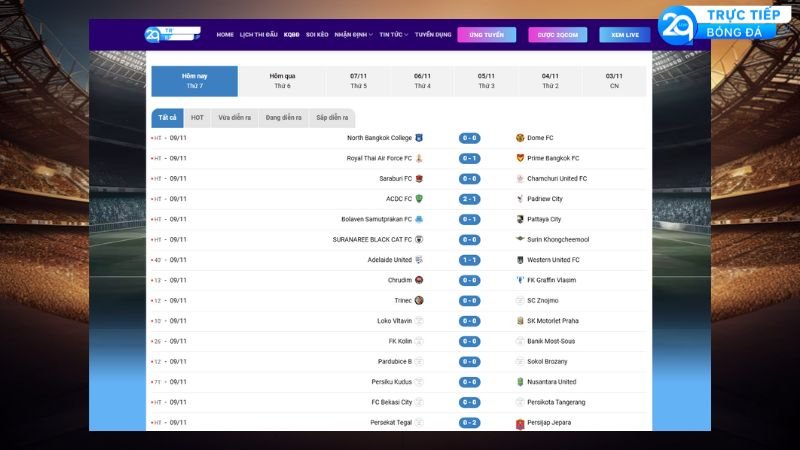Select the 03/11 CN tab
Viewport: 800px width, 450px height.
[x=614, y=81]
